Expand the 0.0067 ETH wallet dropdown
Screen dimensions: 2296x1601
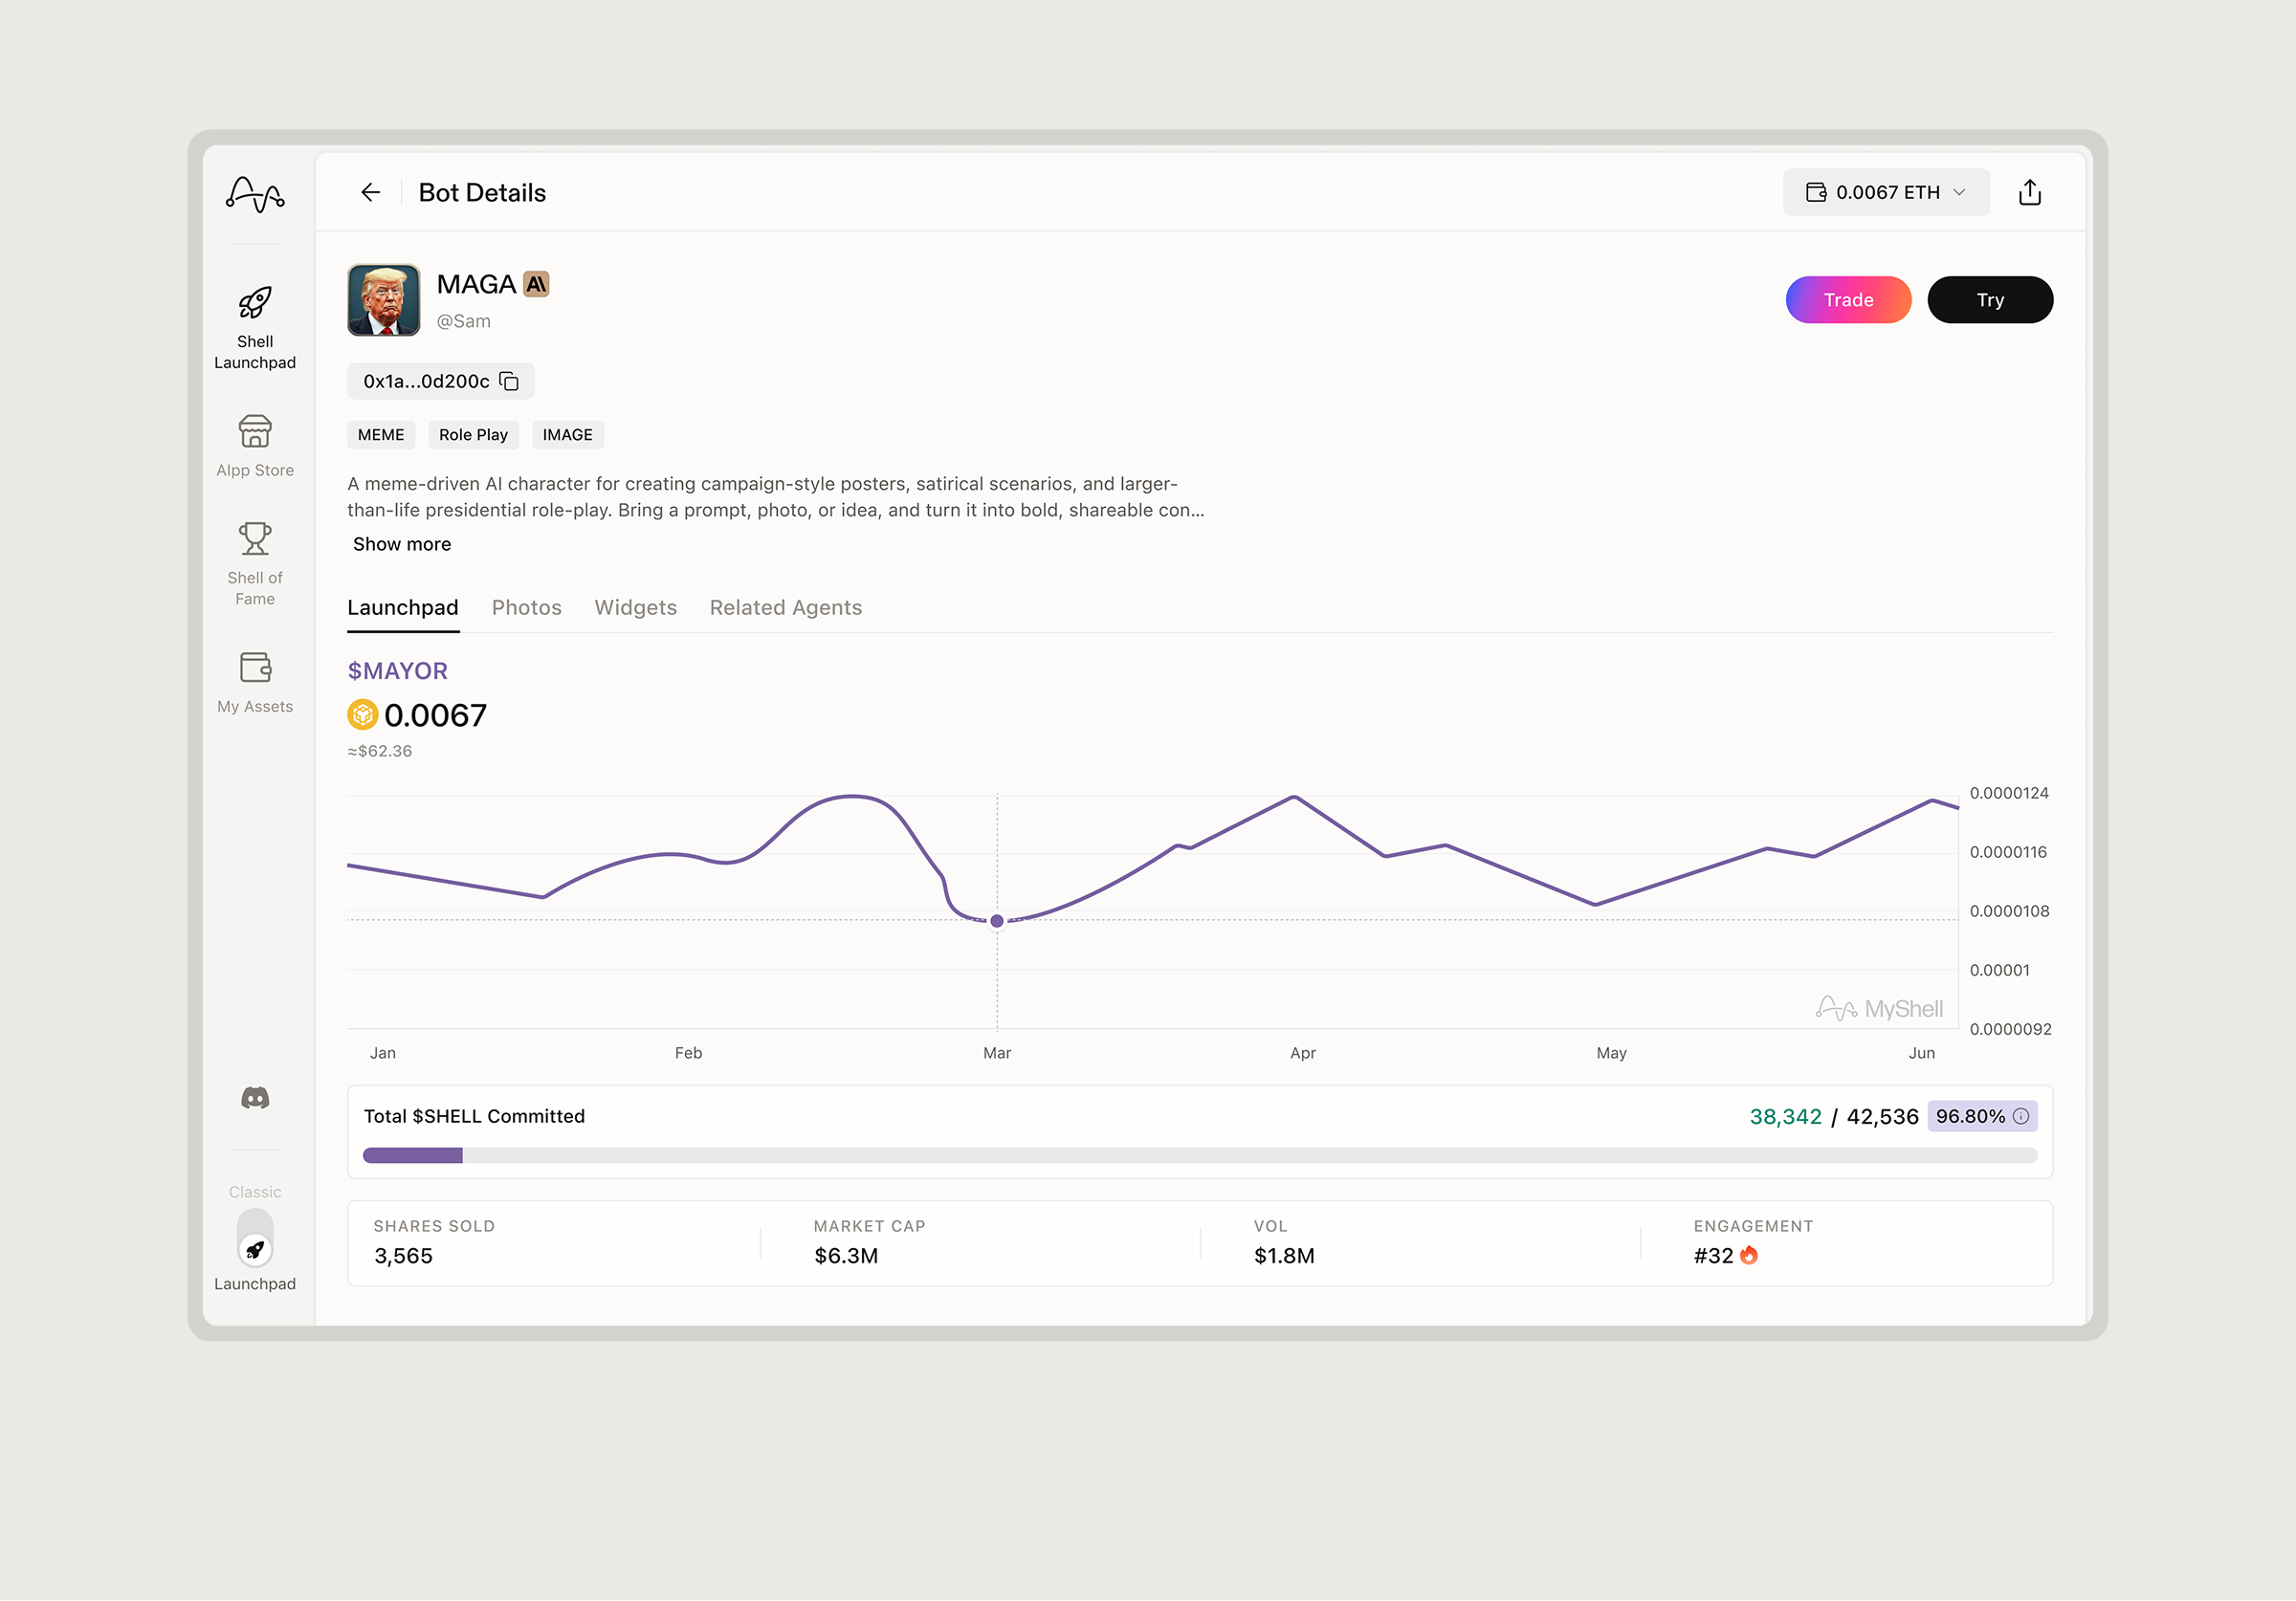(1886, 192)
